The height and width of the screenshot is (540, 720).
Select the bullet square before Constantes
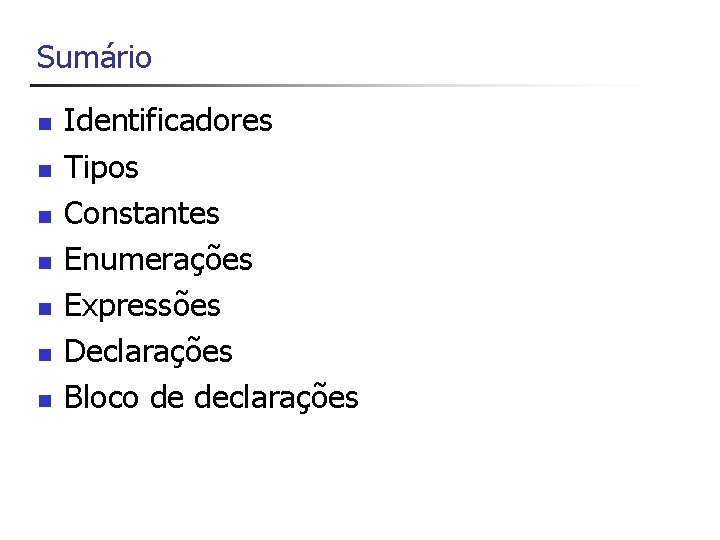(x=44, y=217)
